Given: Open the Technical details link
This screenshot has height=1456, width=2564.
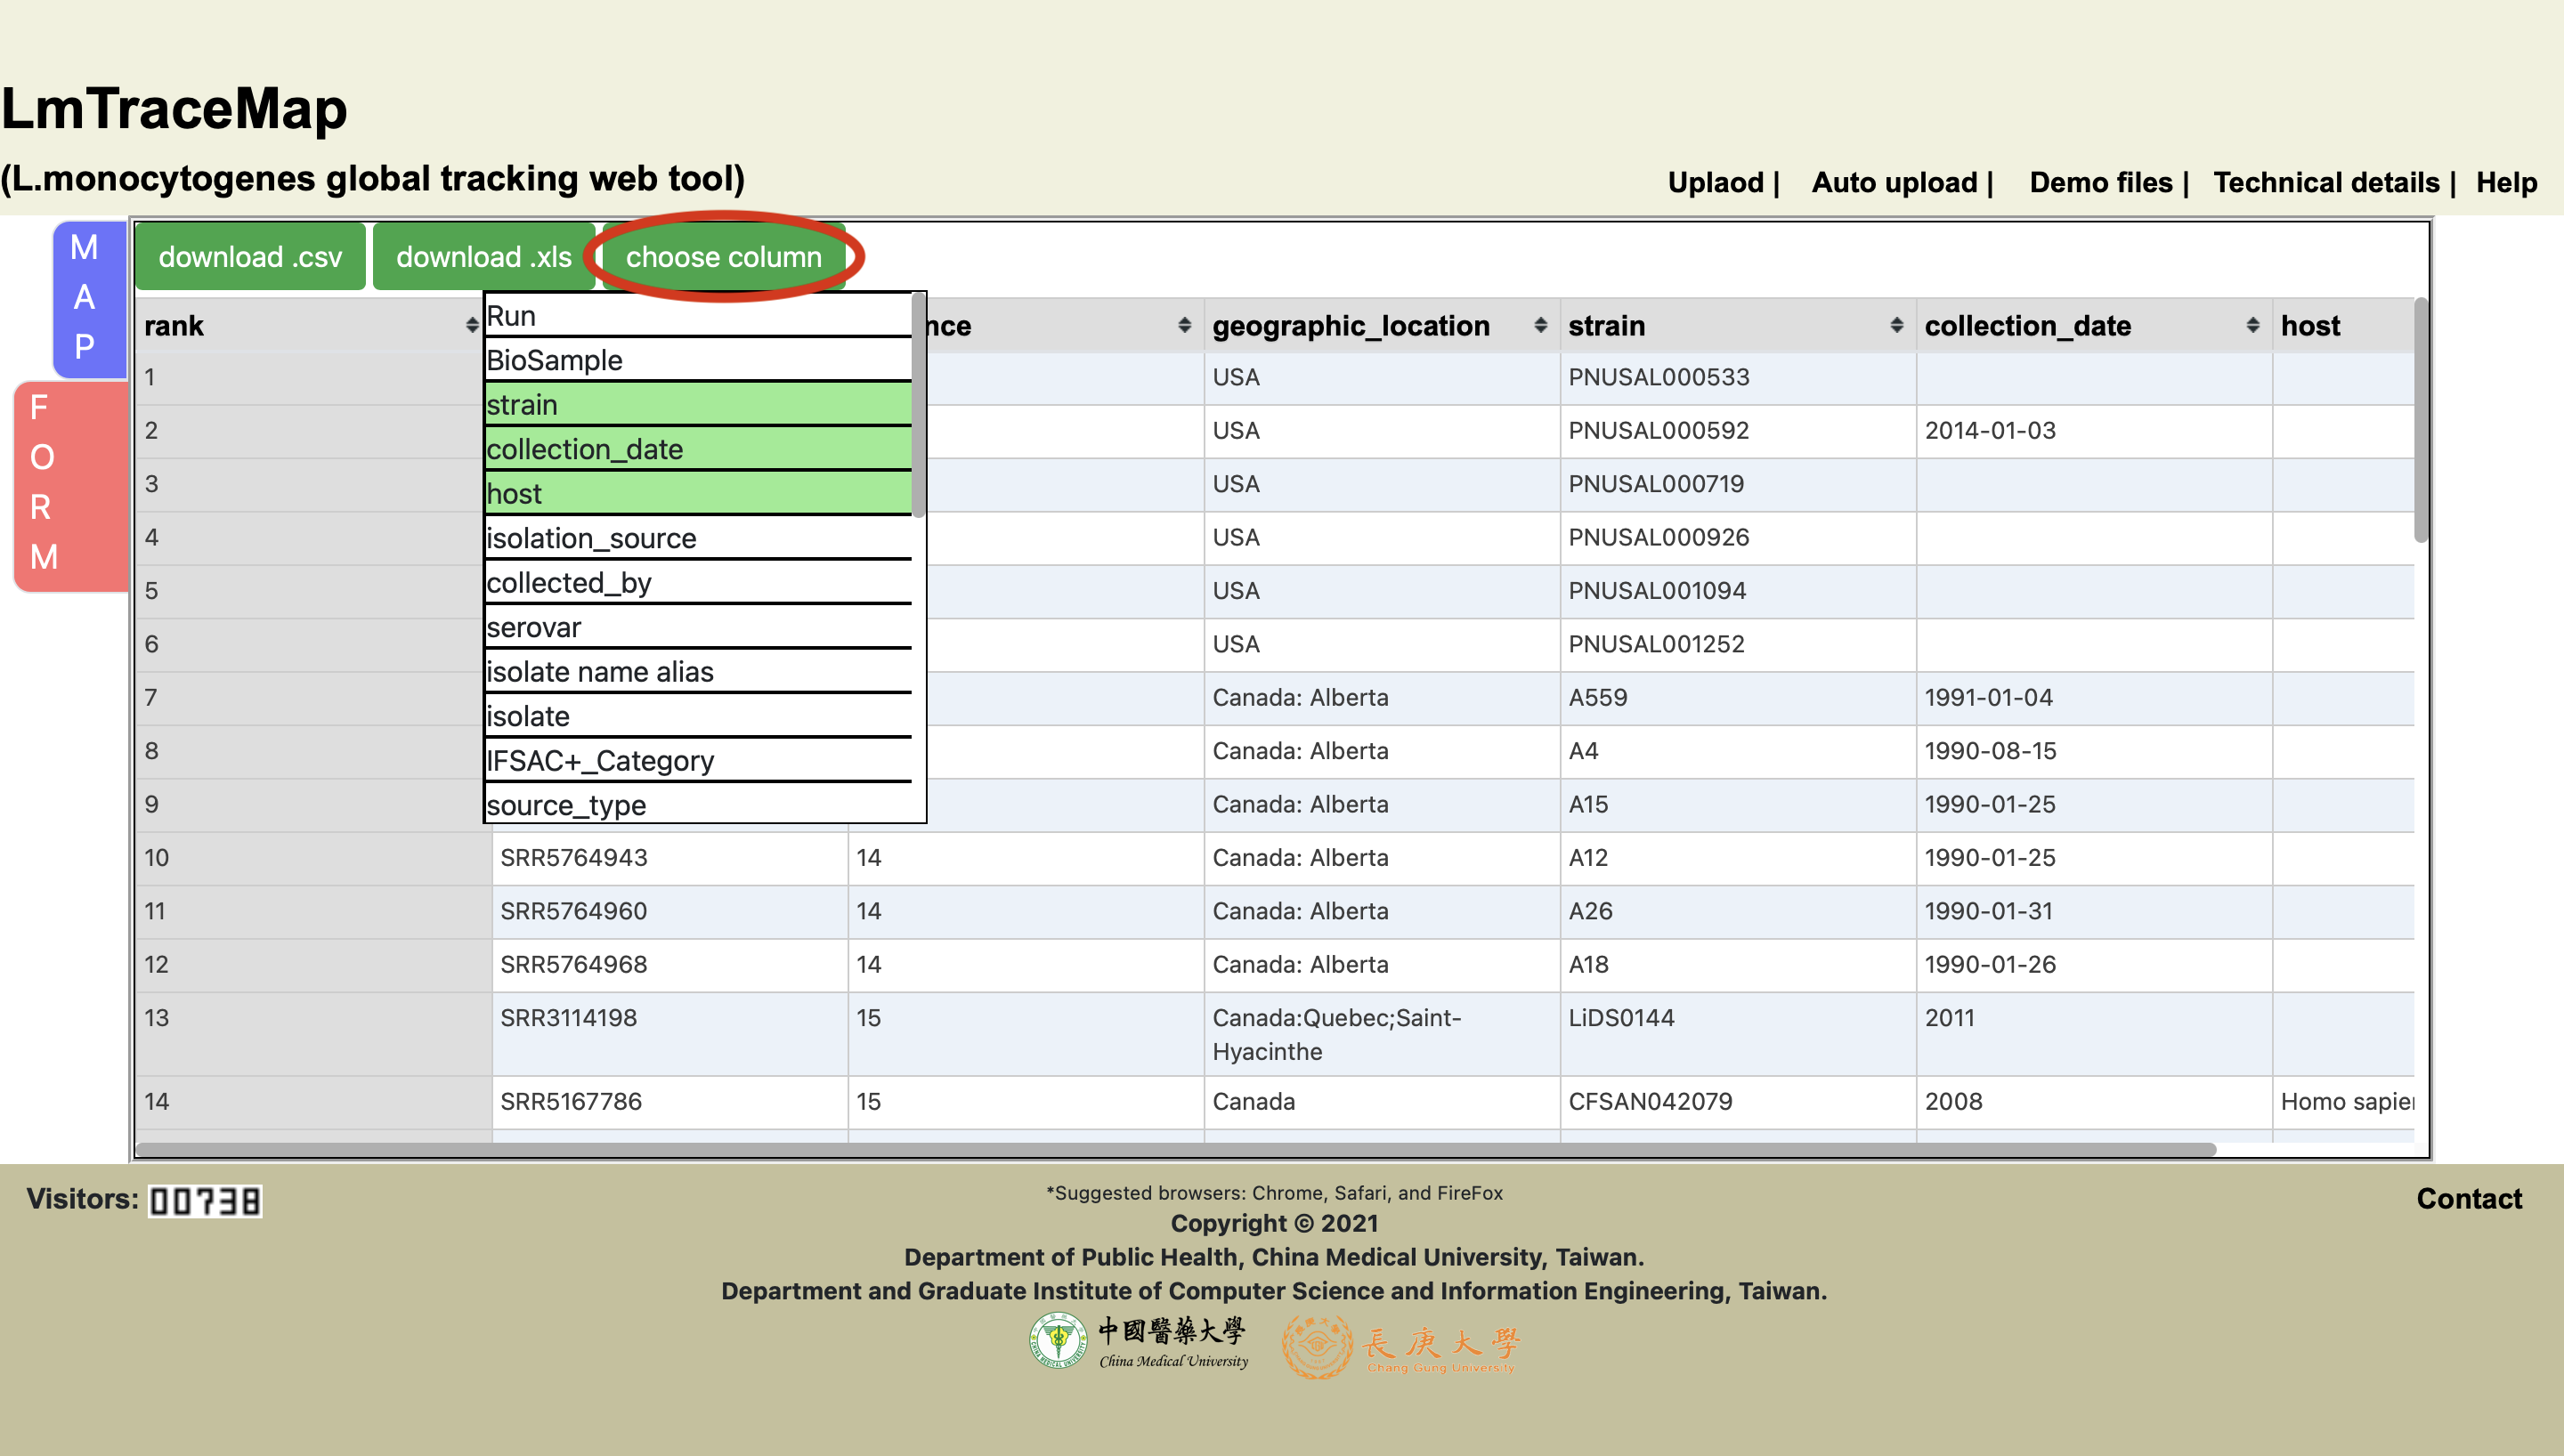Looking at the screenshot, I should pyautogui.click(x=2326, y=182).
